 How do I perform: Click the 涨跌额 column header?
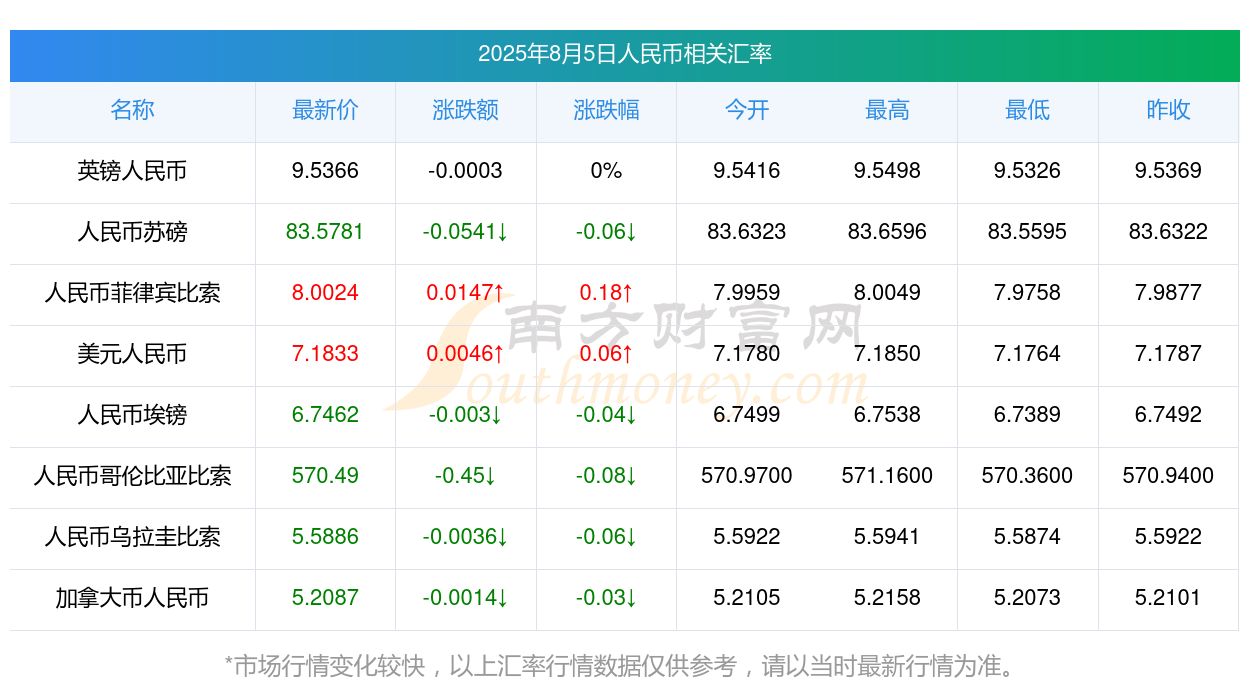click(x=466, y=110)
